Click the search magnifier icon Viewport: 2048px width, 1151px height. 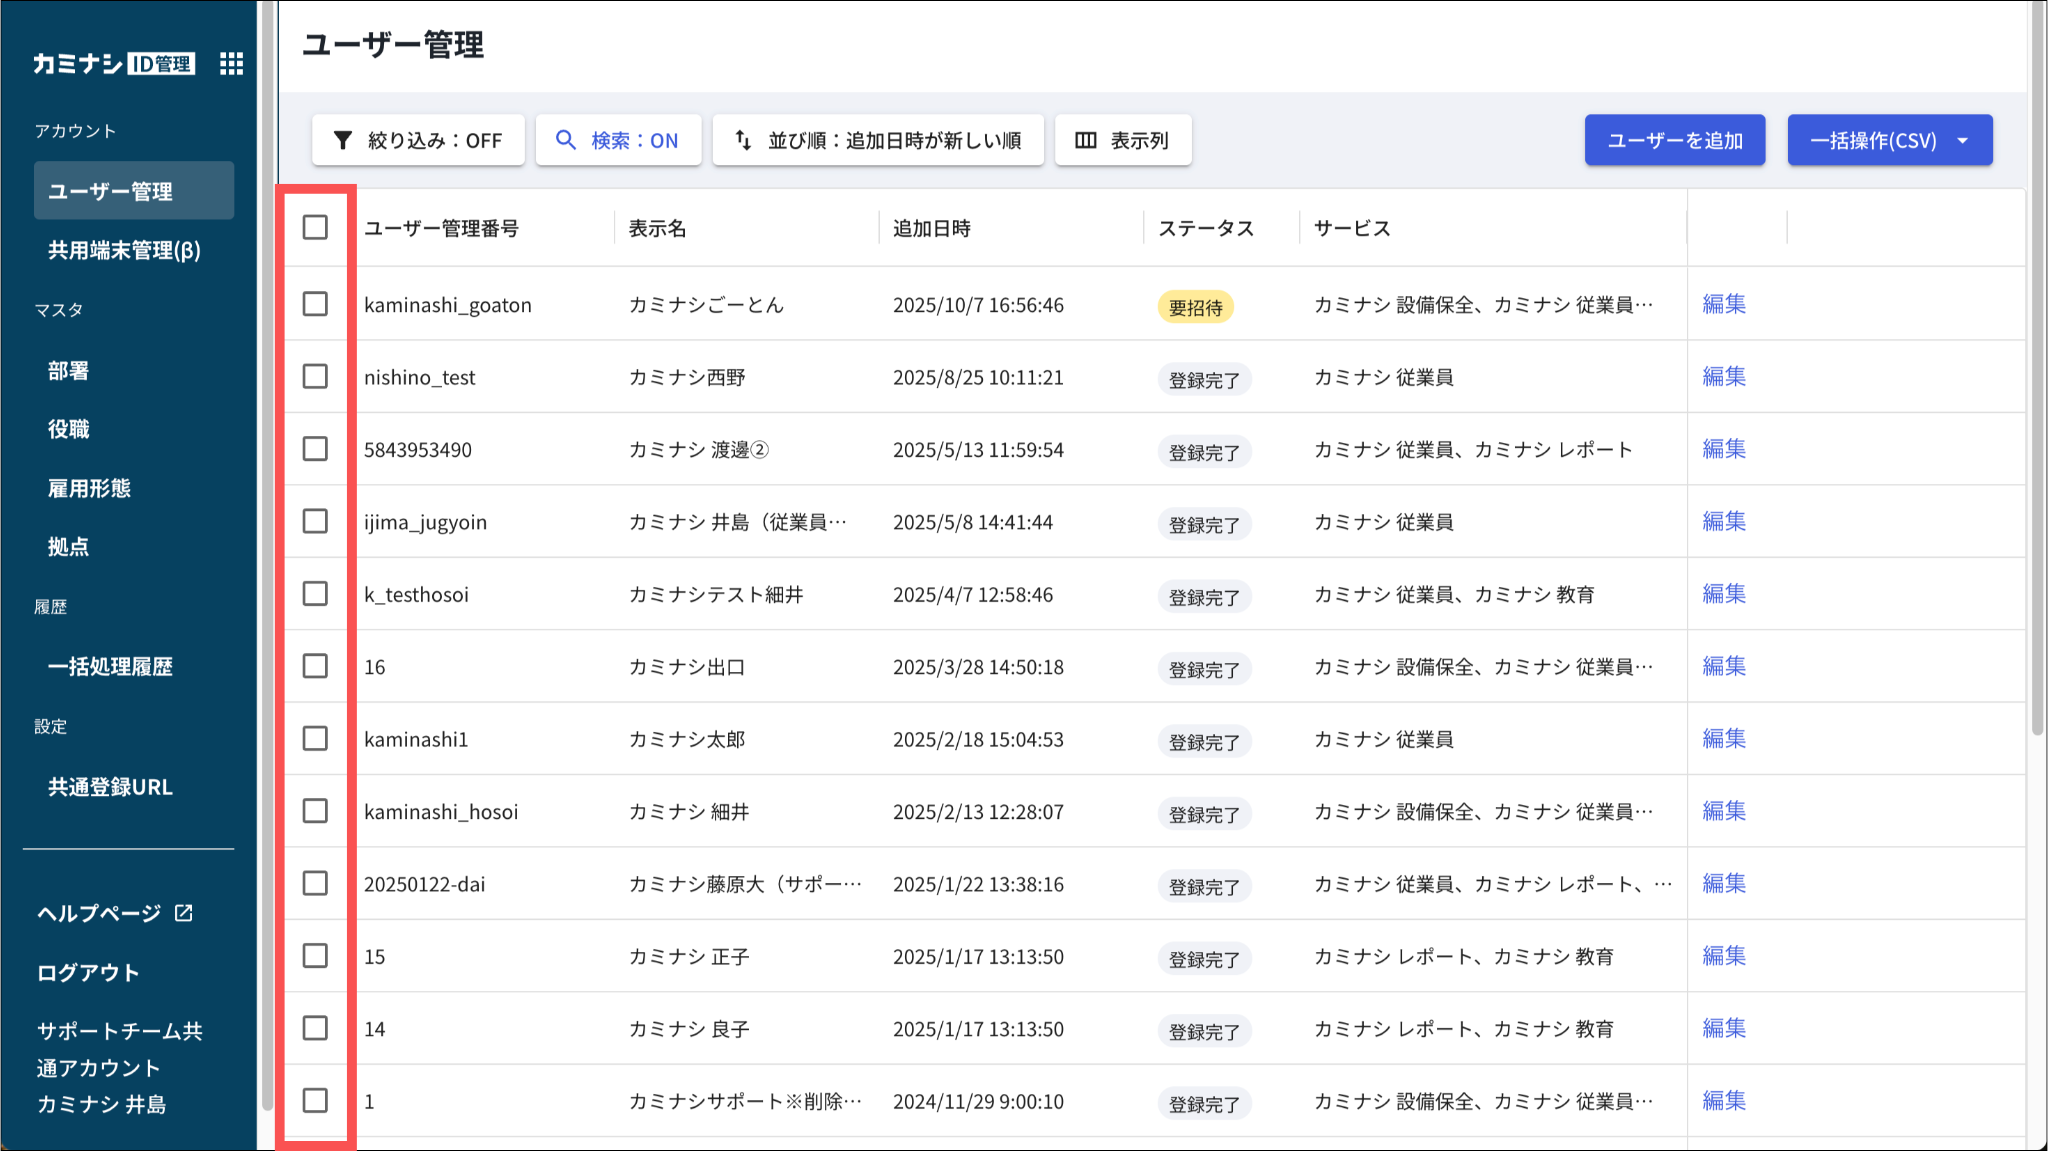[x=566, y=140]
